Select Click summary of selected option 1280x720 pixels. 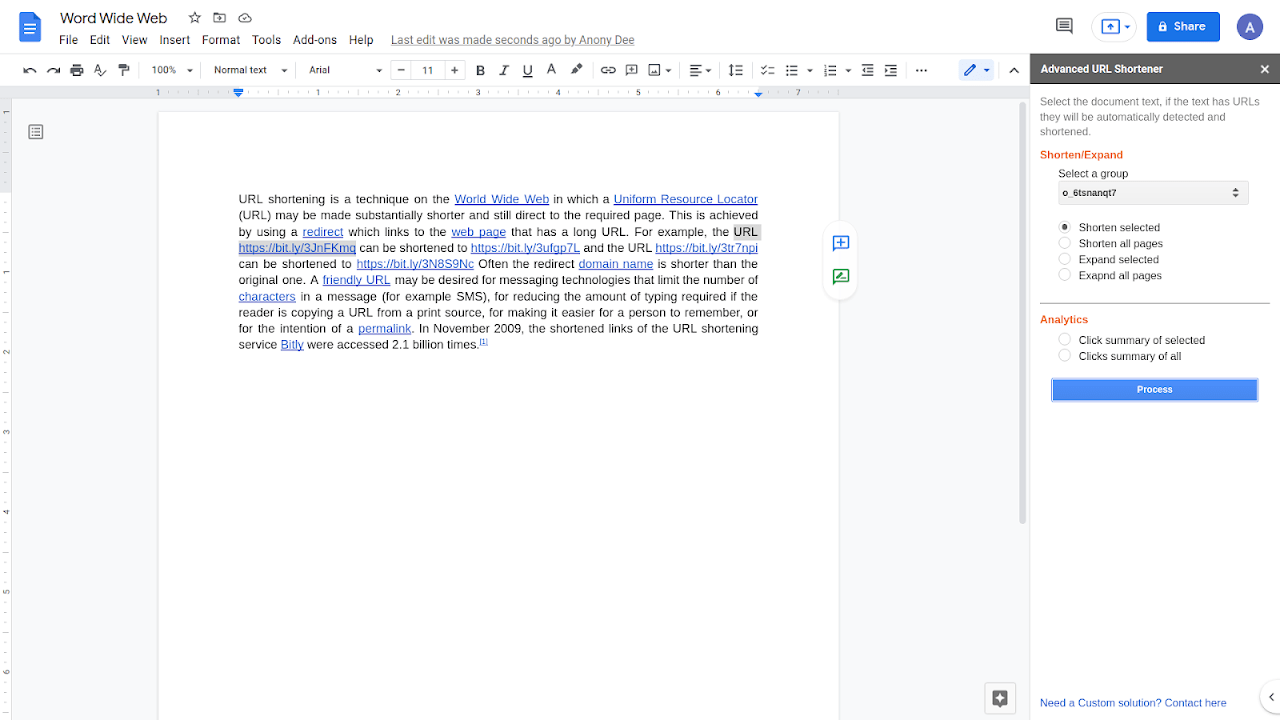click(x=1065, y=340)
